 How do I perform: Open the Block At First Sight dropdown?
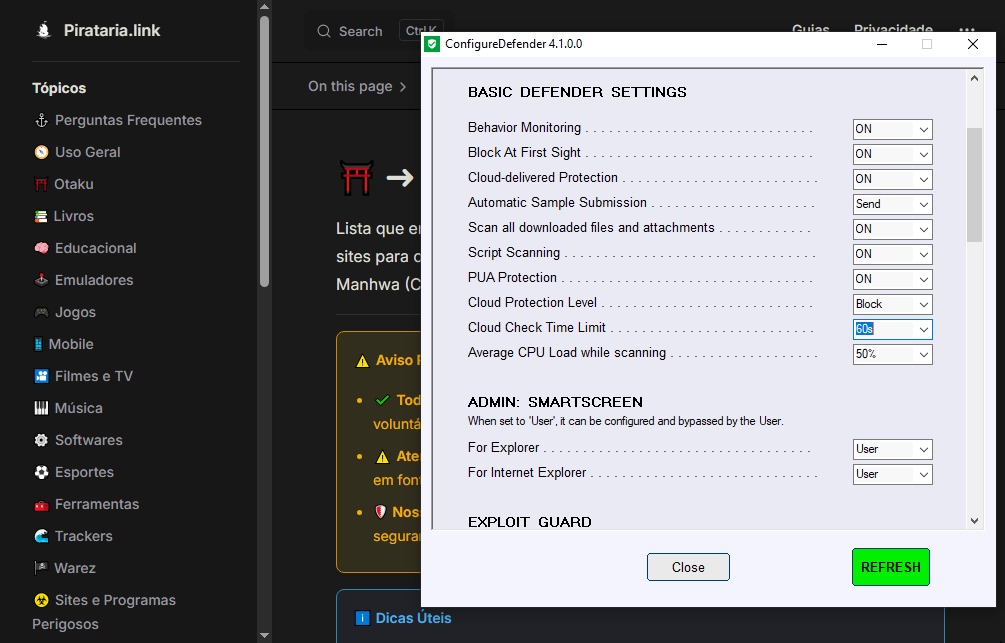[x=892, y=154]
